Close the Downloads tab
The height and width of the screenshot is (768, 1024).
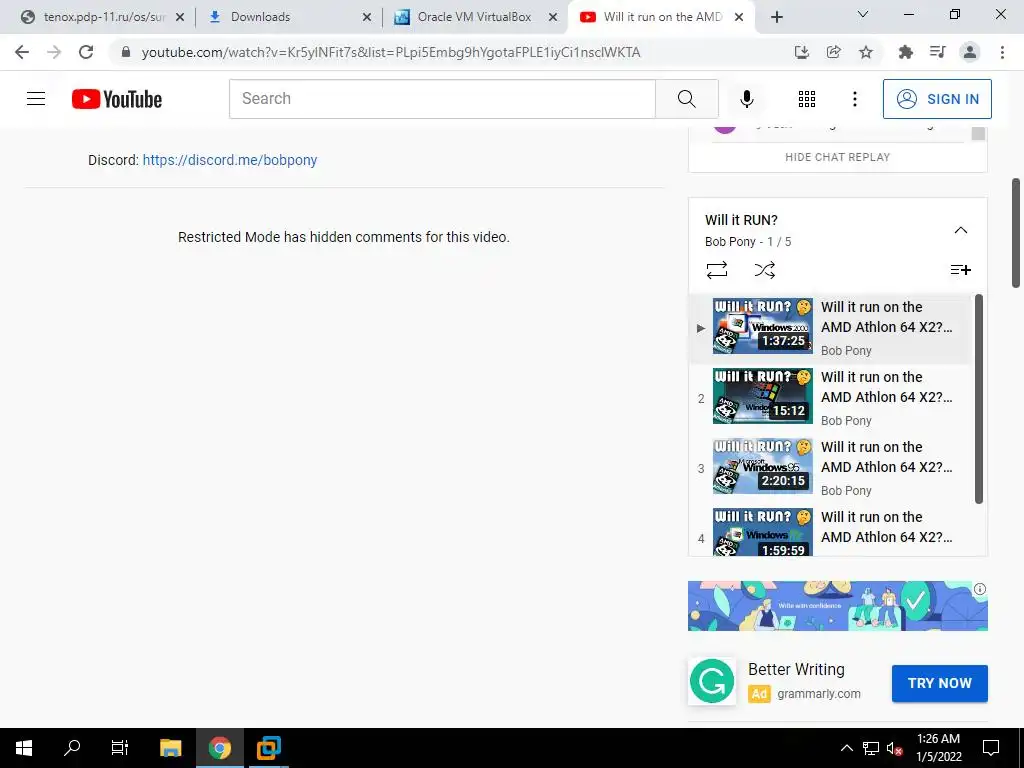click(x=366, y=17)
